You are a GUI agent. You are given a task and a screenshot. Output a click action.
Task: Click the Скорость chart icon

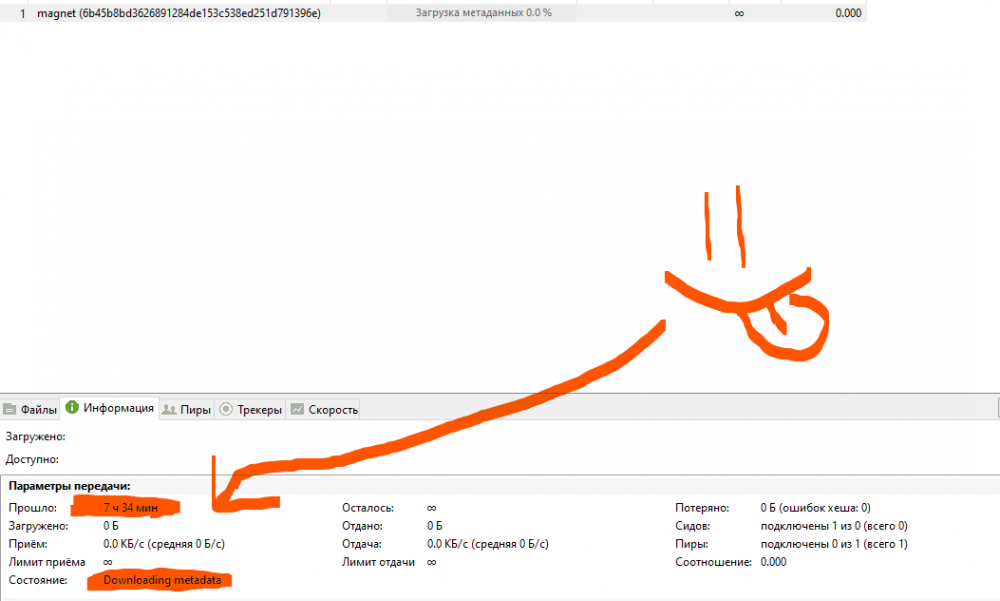click(297, 409)
